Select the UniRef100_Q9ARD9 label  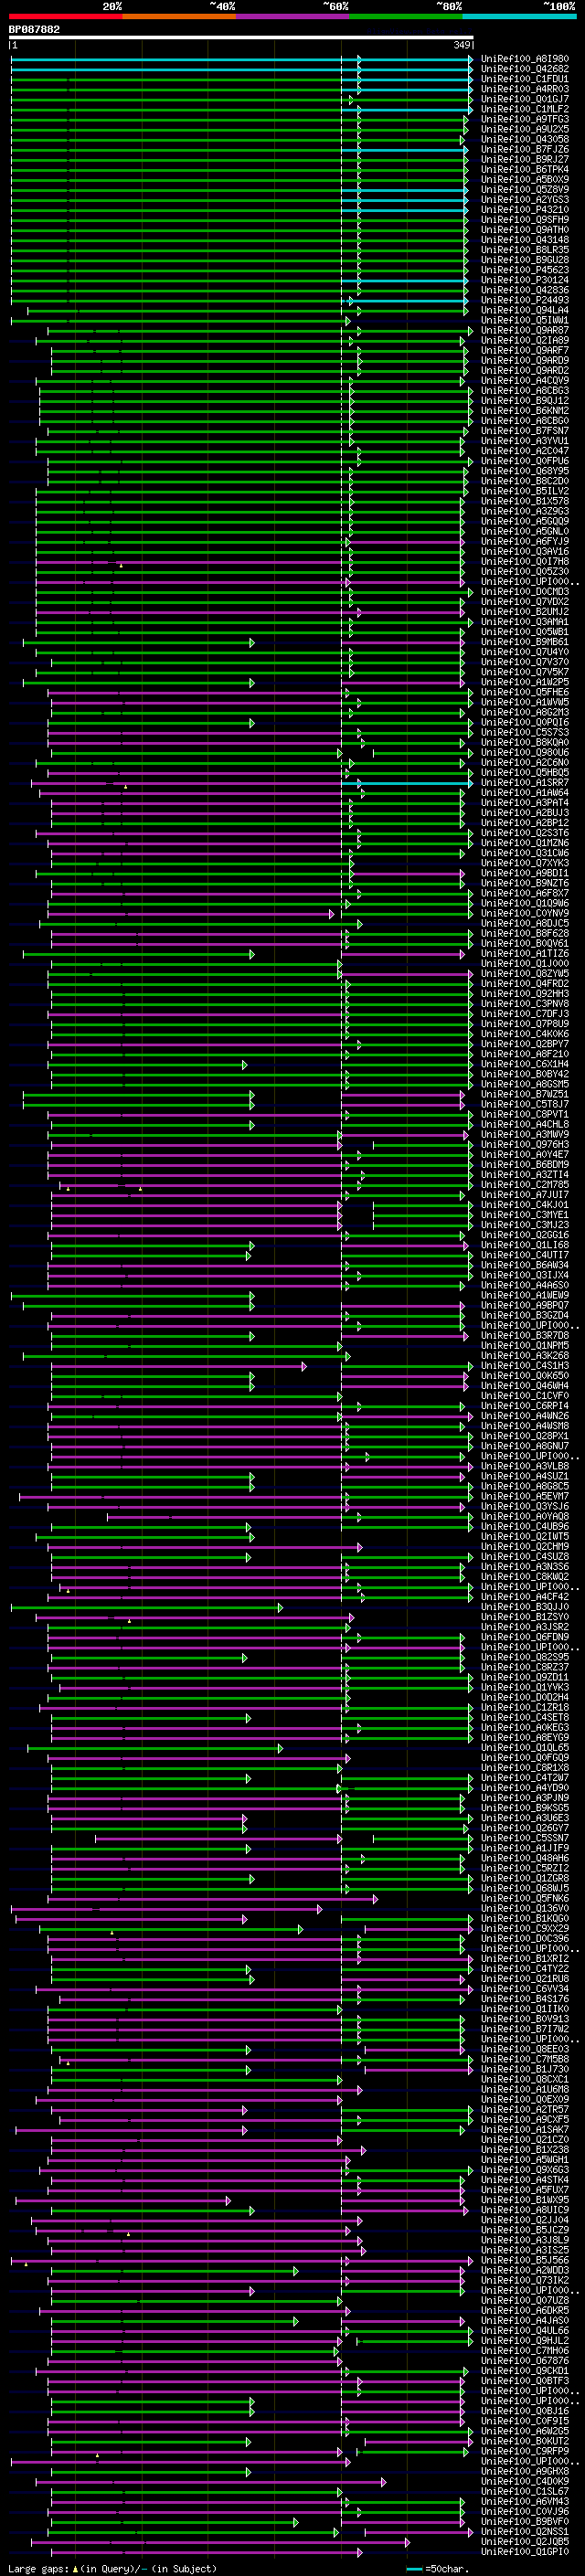(525, 360)
